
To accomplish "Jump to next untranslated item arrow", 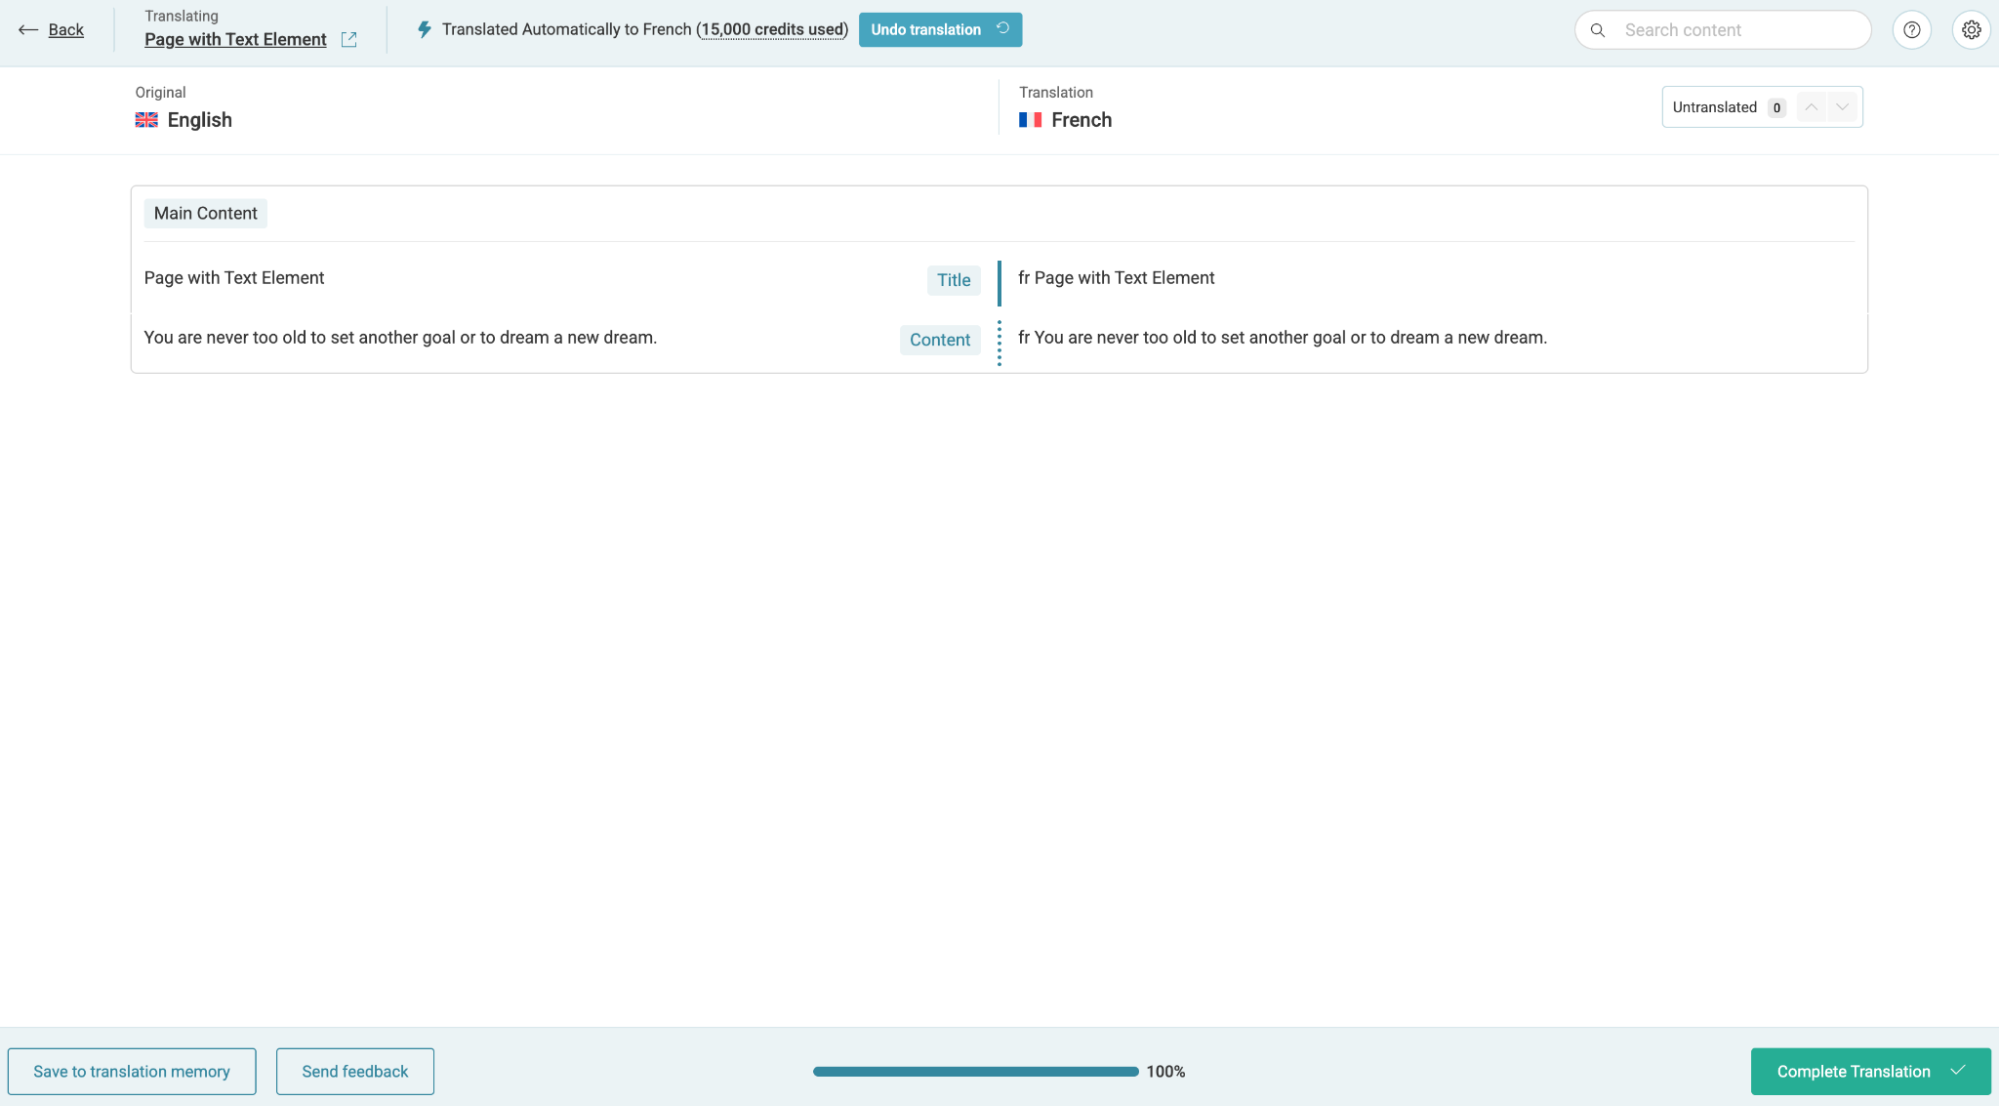I will click(x=1842, y=107).
